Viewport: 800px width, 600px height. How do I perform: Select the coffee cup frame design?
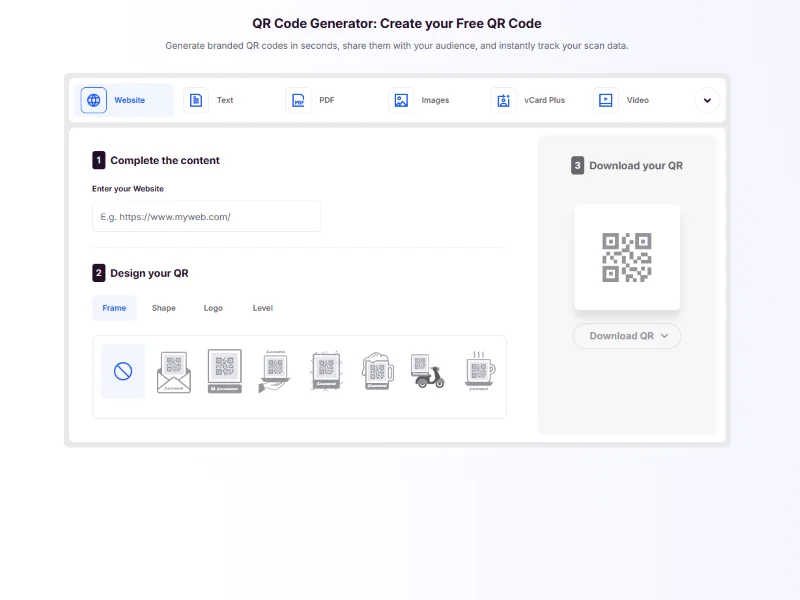pos(479,371)
